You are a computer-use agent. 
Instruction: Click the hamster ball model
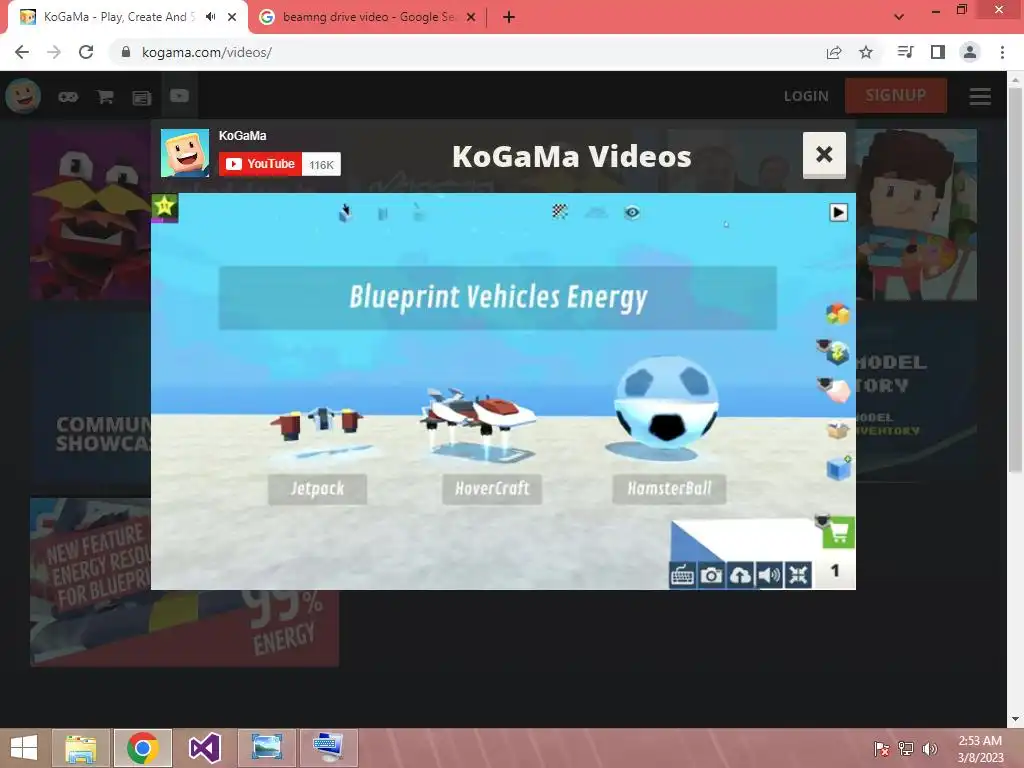coord(665,402)
